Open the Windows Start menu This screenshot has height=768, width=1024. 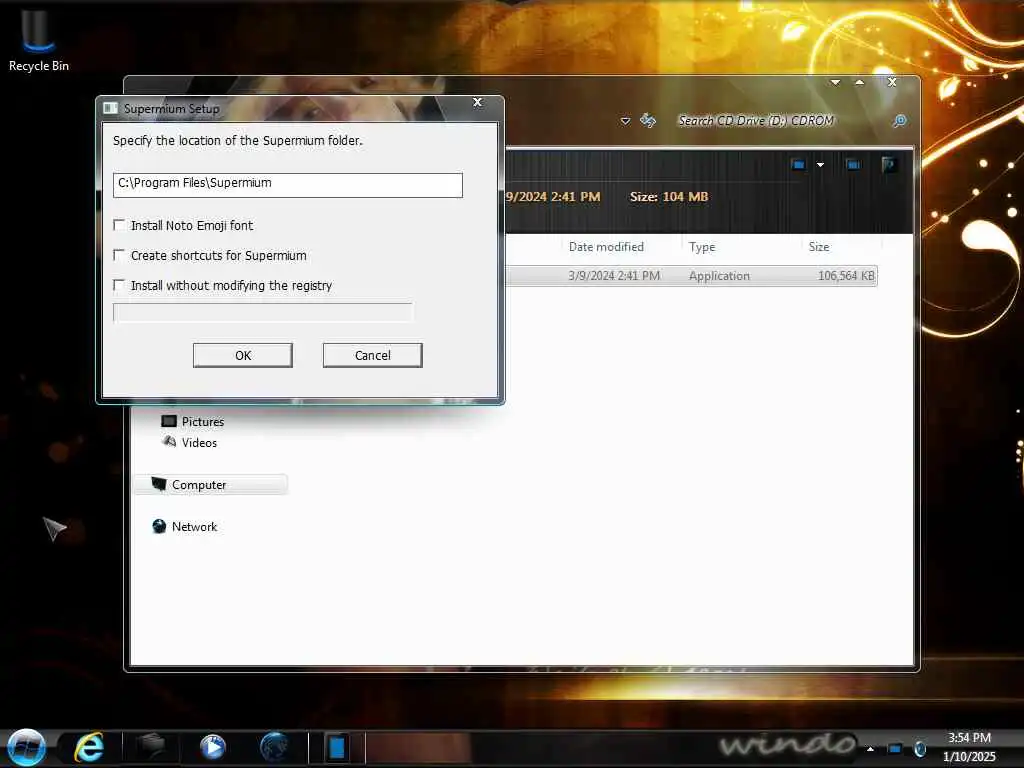[x=26, y=747]
